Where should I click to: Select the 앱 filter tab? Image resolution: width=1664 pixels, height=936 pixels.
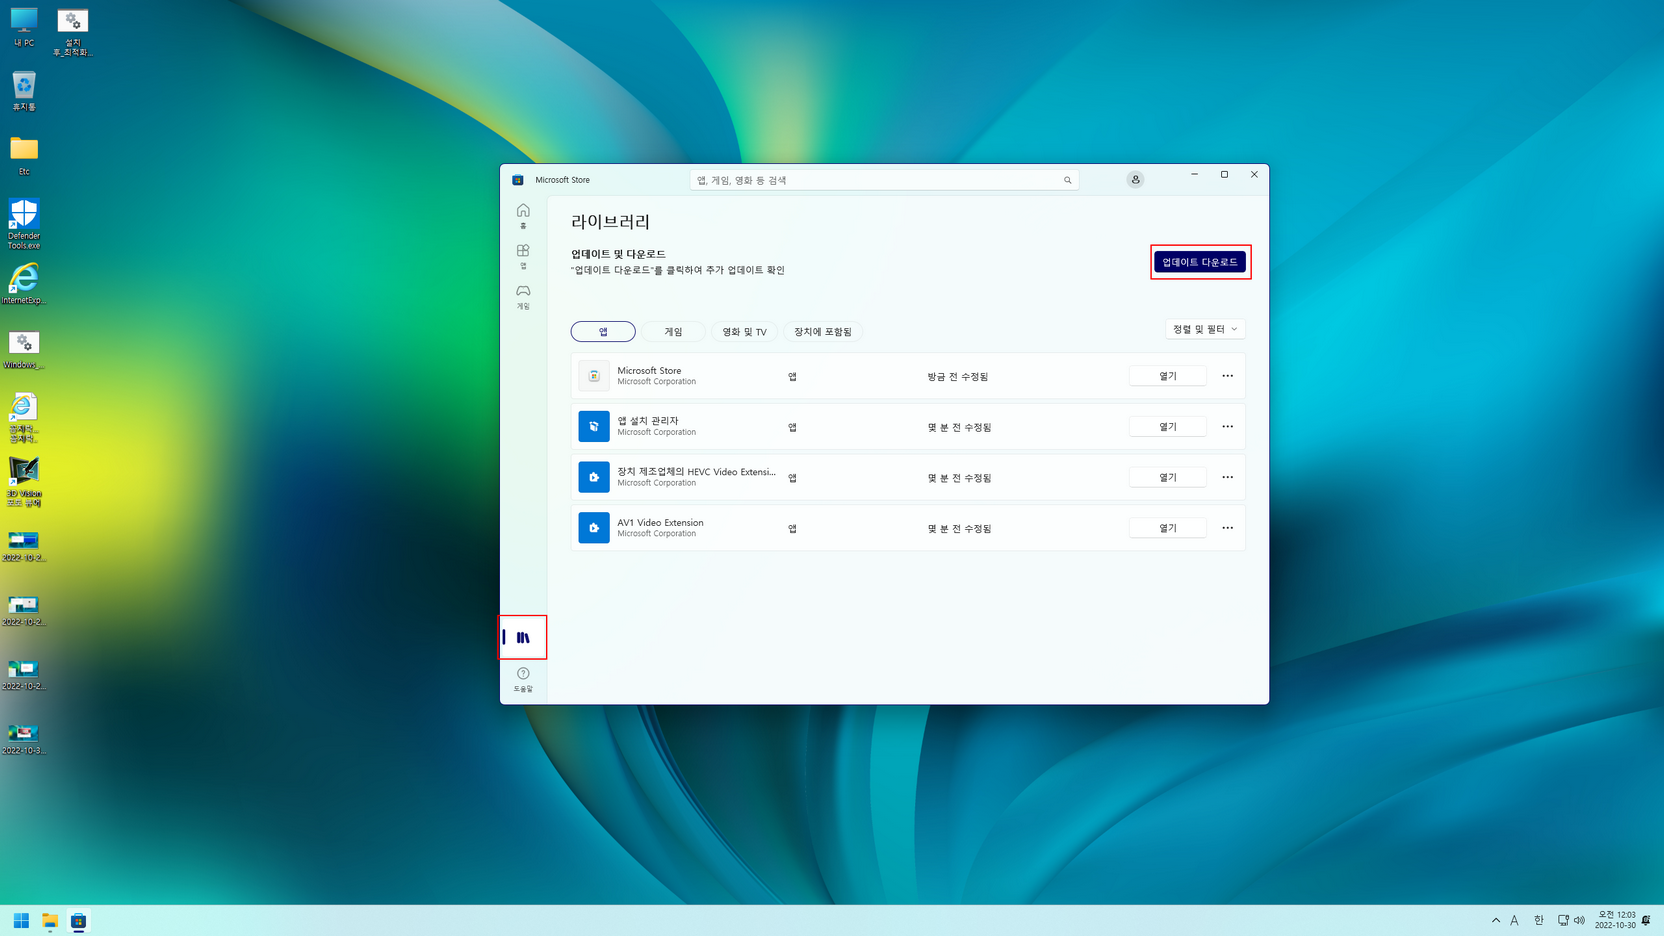pos(603,331)
